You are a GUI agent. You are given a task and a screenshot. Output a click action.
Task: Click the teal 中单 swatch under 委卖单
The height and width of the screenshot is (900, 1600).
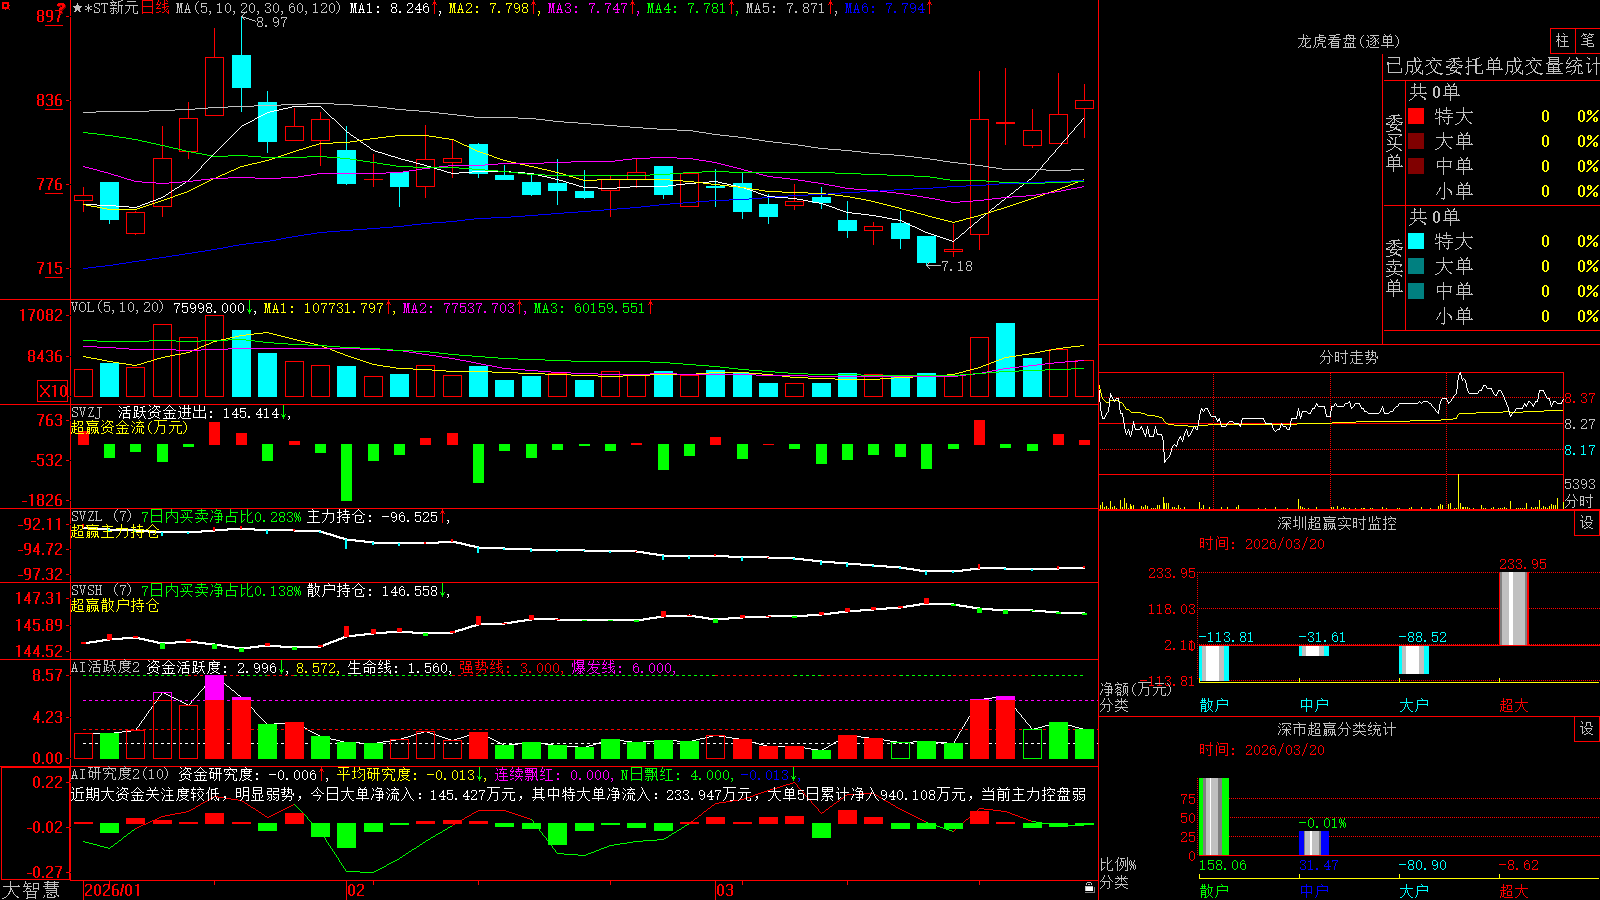[x=1416, y=291]
